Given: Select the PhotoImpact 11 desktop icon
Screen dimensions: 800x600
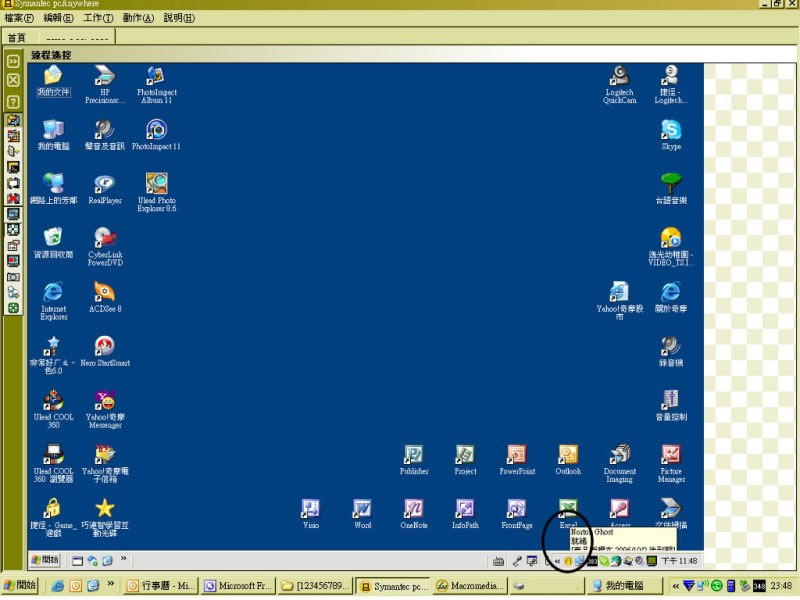Looking at the screenshot, I should (x=156, y=135).
